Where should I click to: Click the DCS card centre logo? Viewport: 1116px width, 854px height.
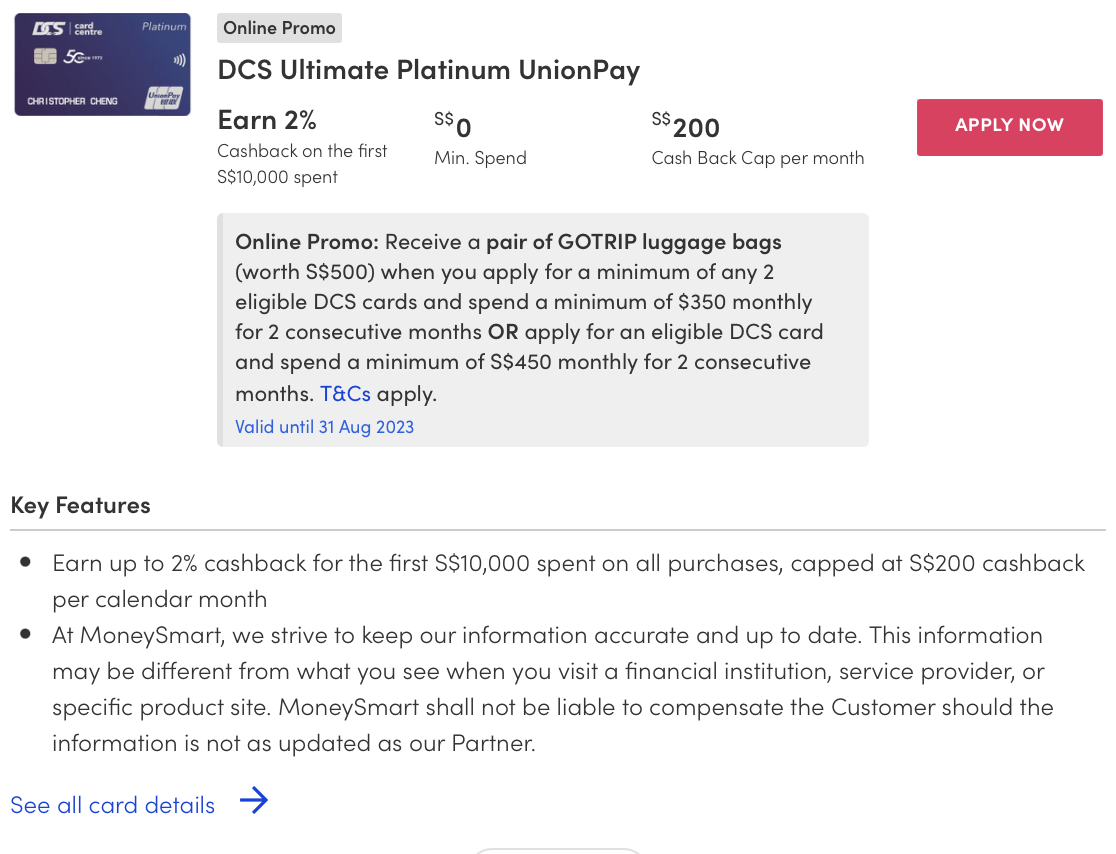pos(69,29)
